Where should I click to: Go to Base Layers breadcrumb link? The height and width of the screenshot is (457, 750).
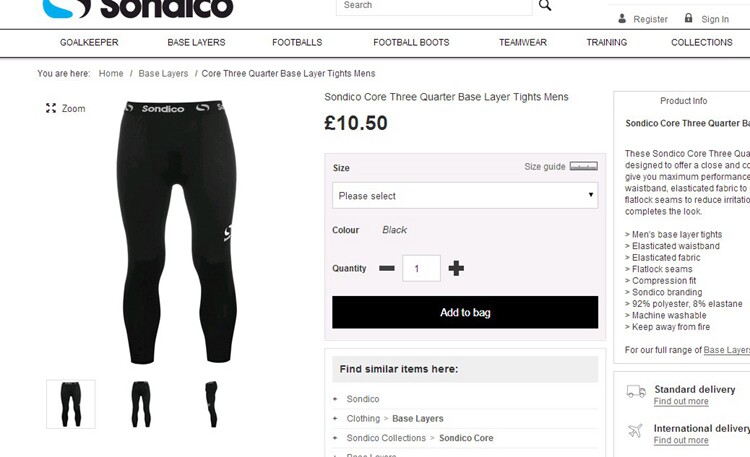point(163,74)
